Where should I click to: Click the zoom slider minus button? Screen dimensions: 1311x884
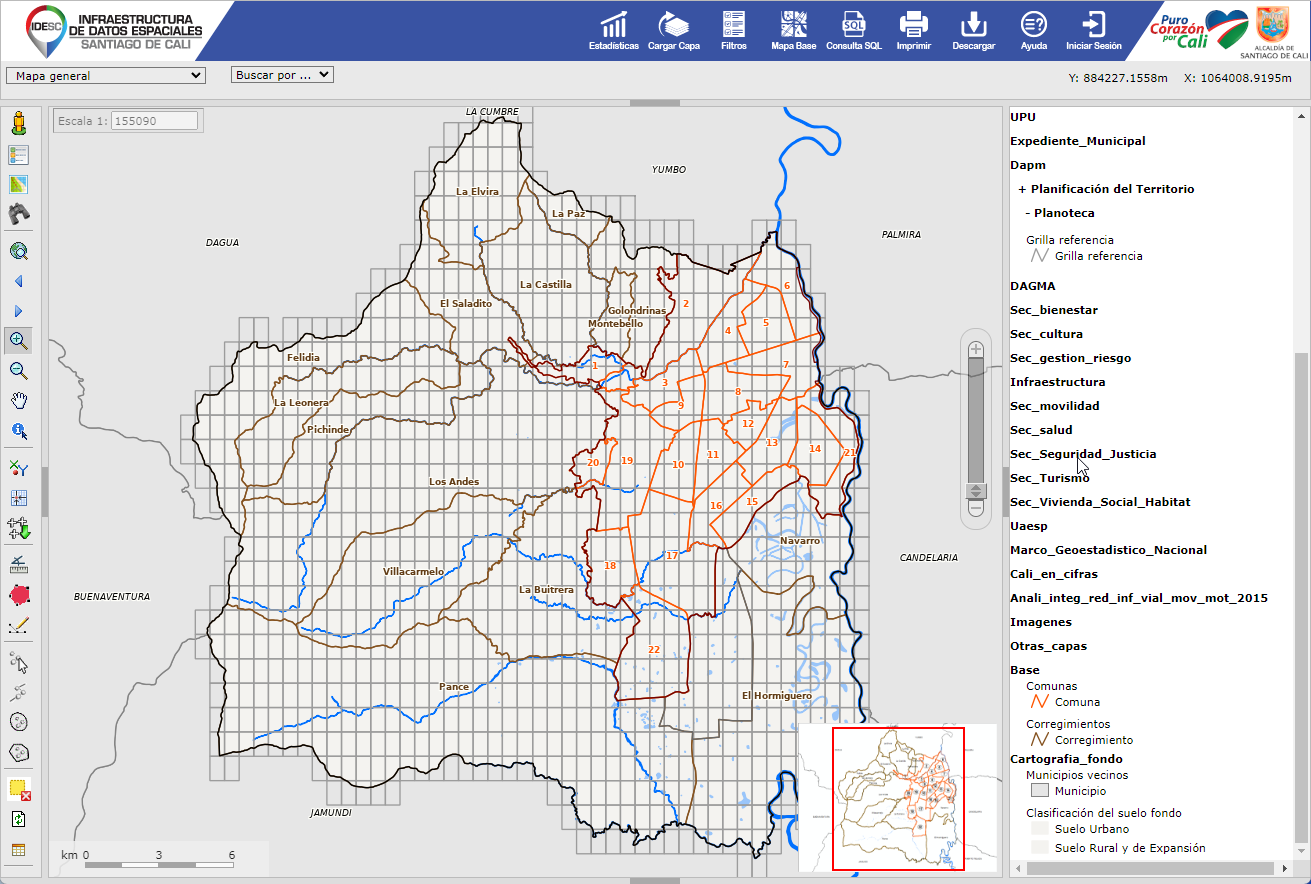click(977, 508)
